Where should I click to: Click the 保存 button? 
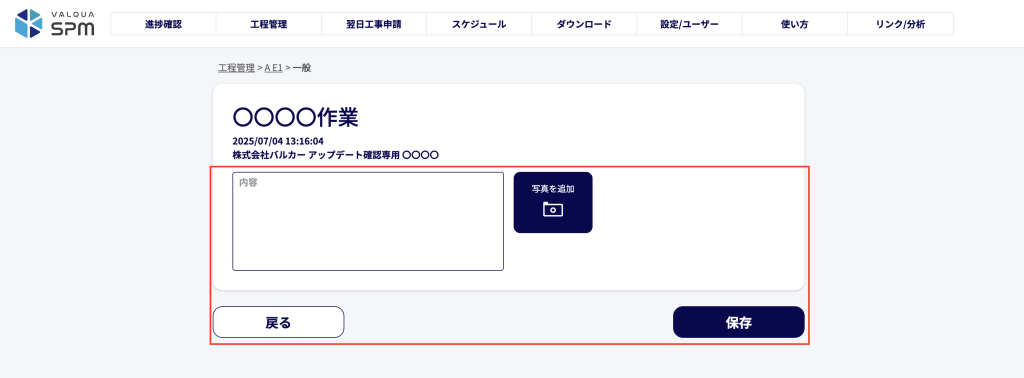coord(739,322)
